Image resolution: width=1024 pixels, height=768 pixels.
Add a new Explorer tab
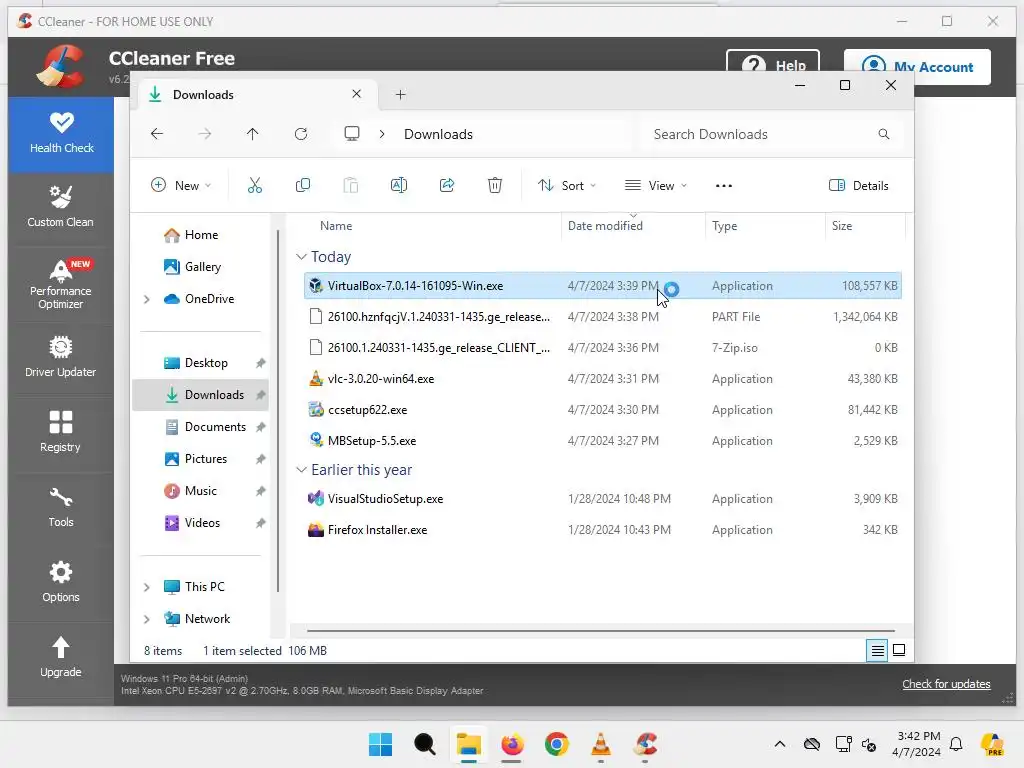pyautogui.click(x=400, y=95)
